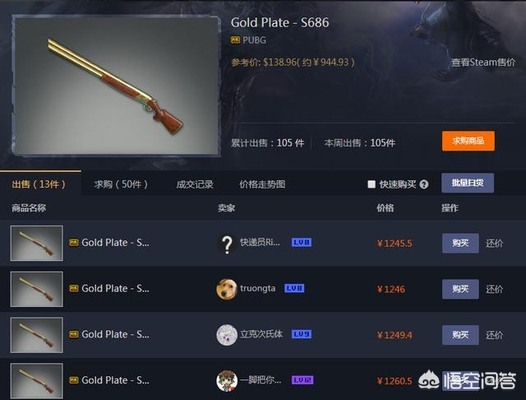Open the 成交记录 tab
The width and height of the screenshot is (526, 400).
195,184
